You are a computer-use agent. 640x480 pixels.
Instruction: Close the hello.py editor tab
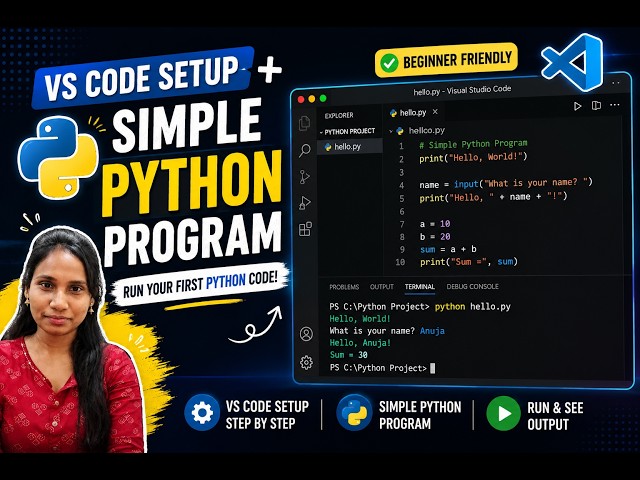[435, 112]
